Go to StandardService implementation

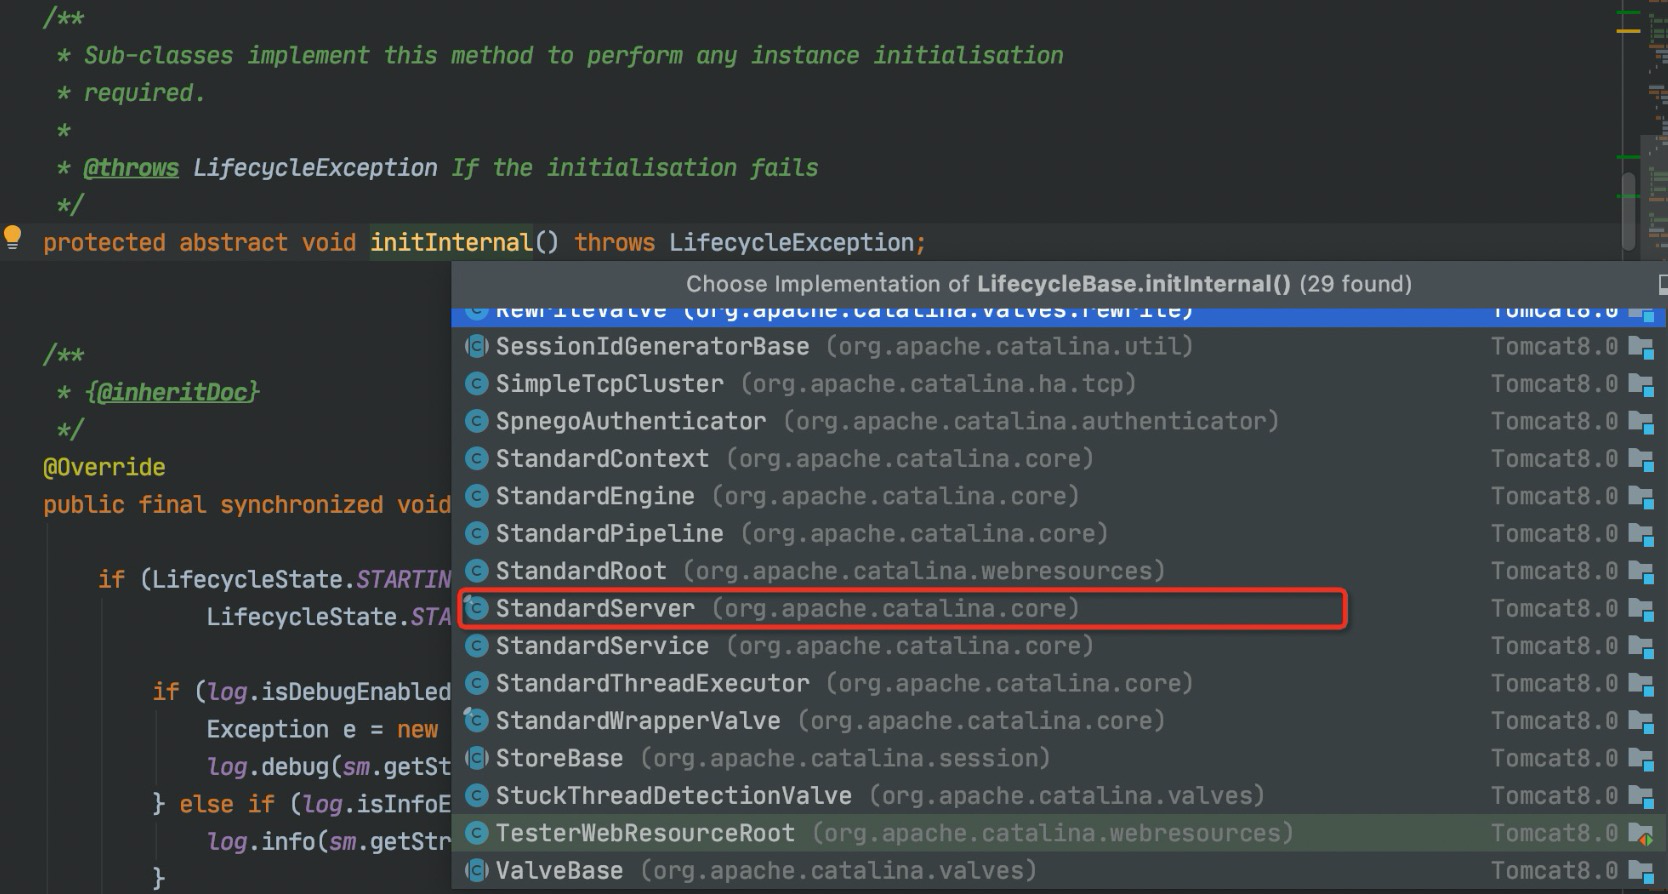(1060, 646)
